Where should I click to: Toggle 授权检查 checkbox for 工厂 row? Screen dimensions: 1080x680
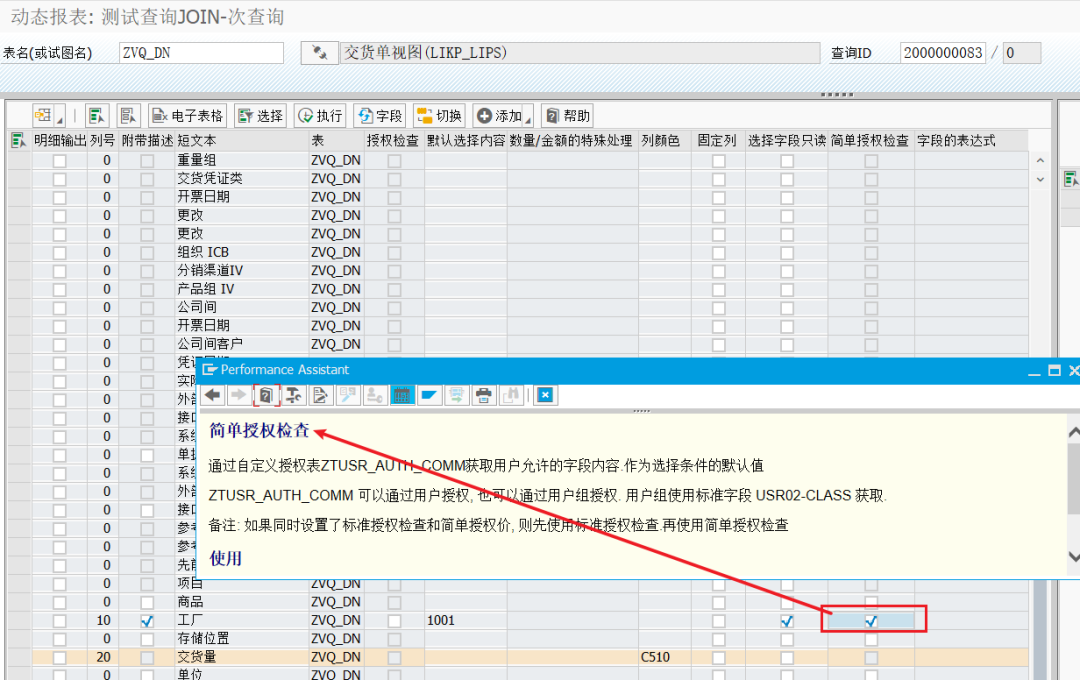click(x=394, y=621)
